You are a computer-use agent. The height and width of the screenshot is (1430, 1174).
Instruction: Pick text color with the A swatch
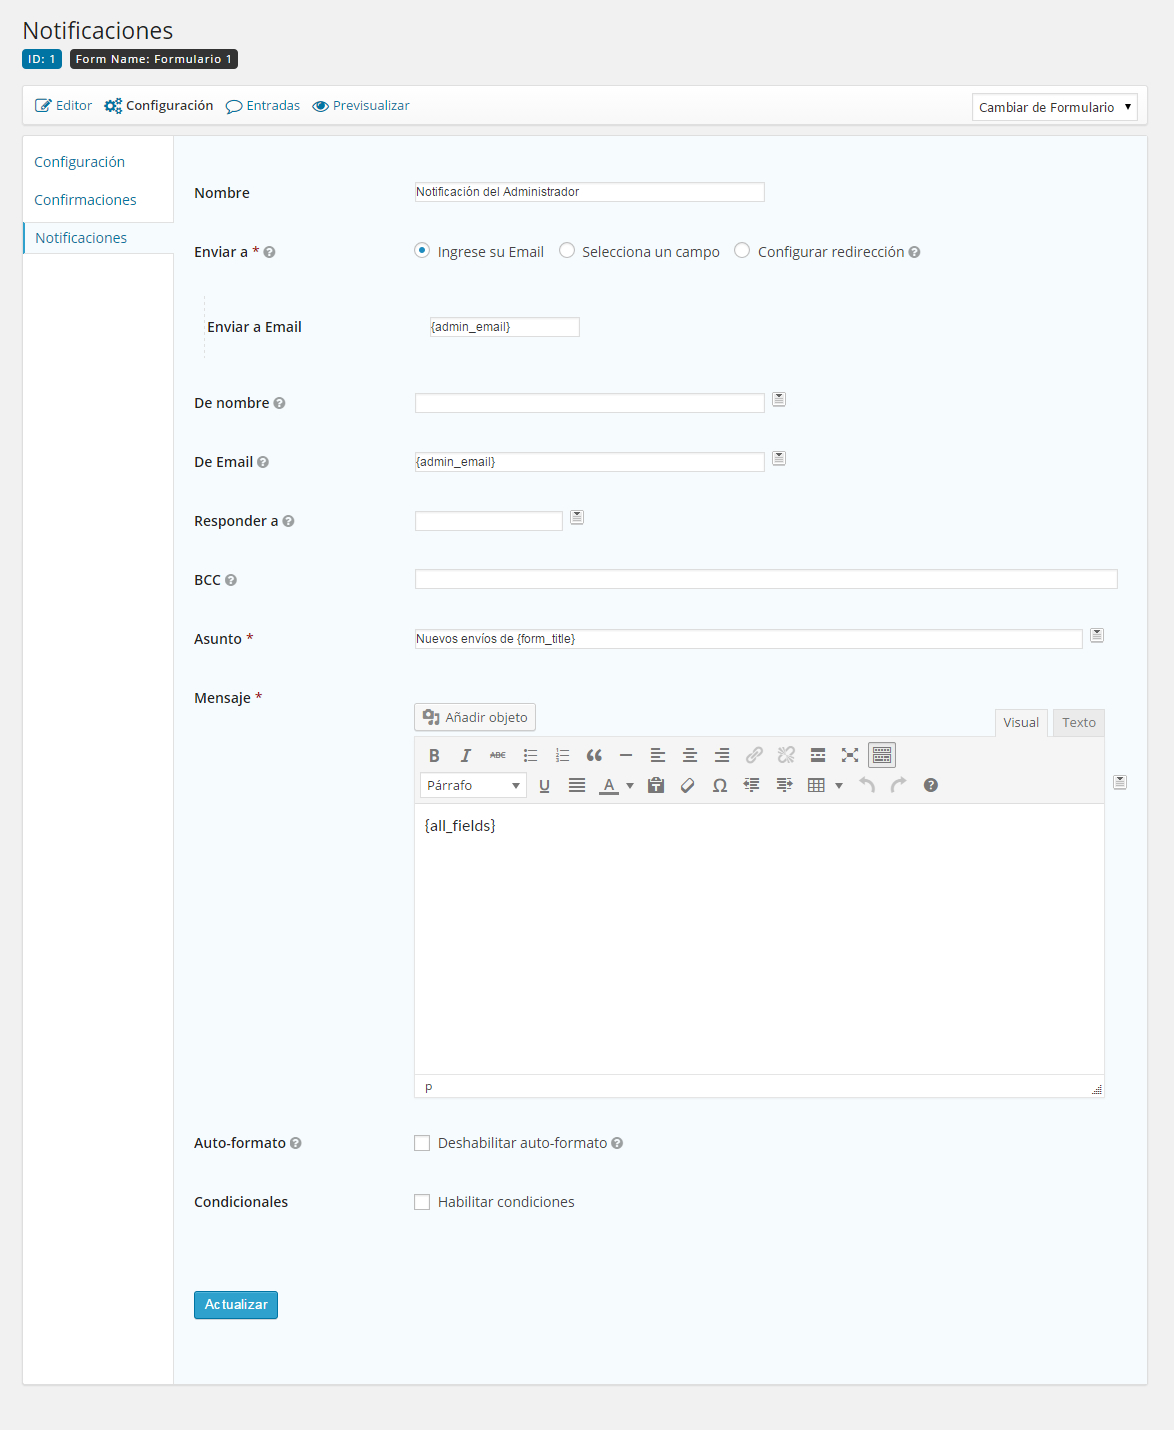point(608,785)
